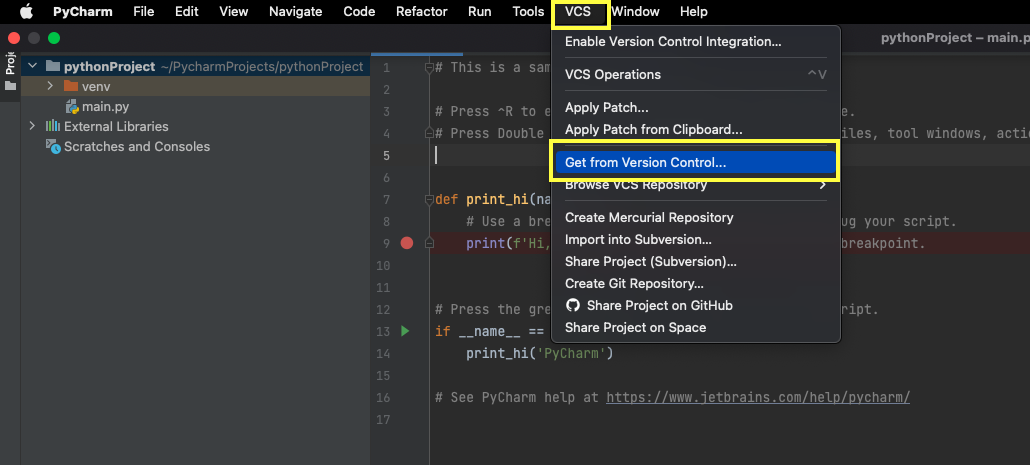Choose Apply Patch from Clipboard
Viewport: 1030px width, 465px height.
click(696, 130)
